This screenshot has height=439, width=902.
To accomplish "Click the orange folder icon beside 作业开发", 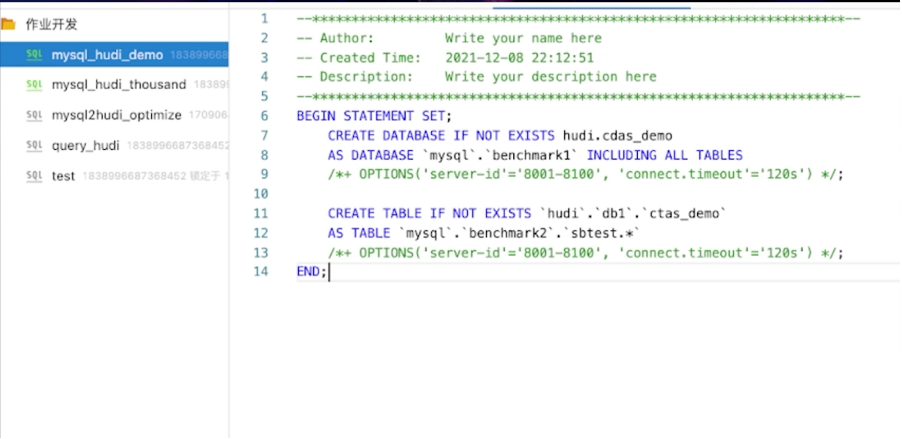I will (x=8, y=24).
